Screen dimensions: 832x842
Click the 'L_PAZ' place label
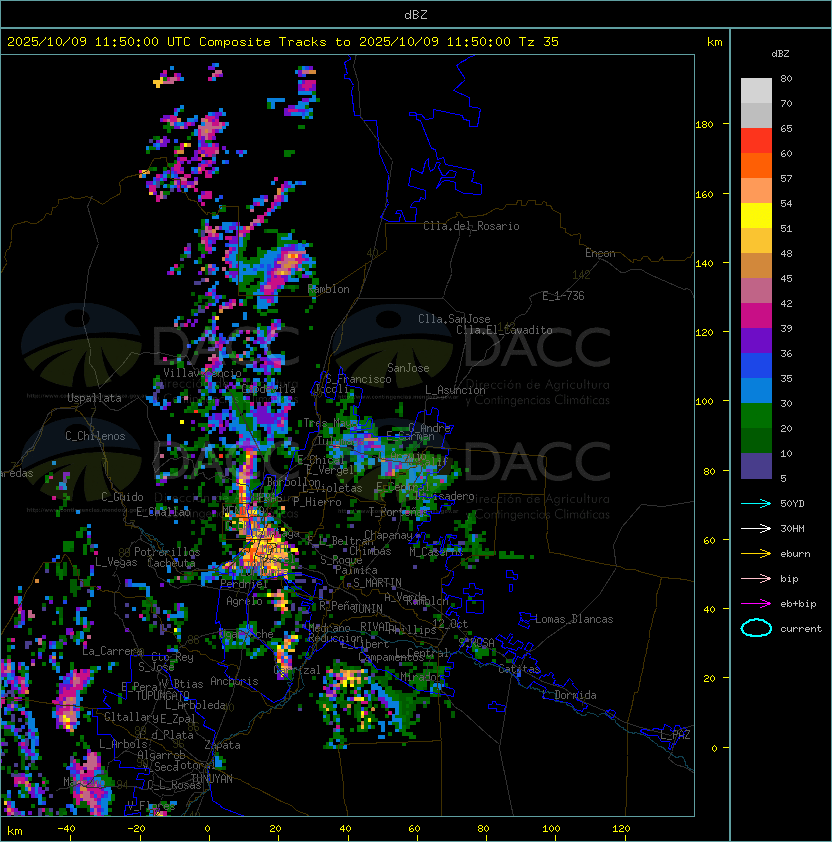pos(675,735)
